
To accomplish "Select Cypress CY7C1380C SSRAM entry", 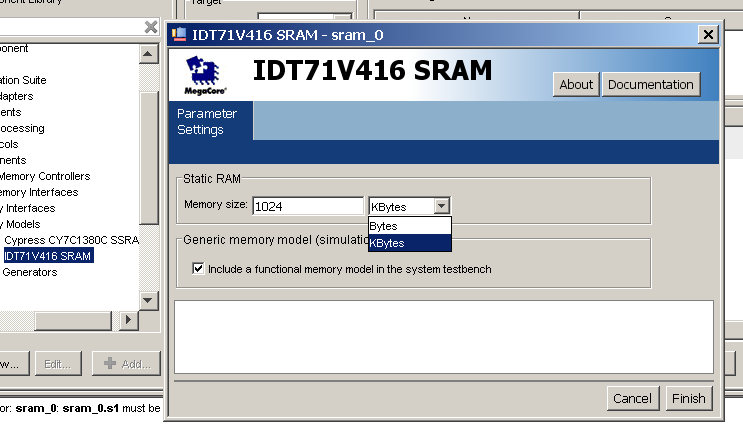I will pyautogui.click(x=71, y=240).
